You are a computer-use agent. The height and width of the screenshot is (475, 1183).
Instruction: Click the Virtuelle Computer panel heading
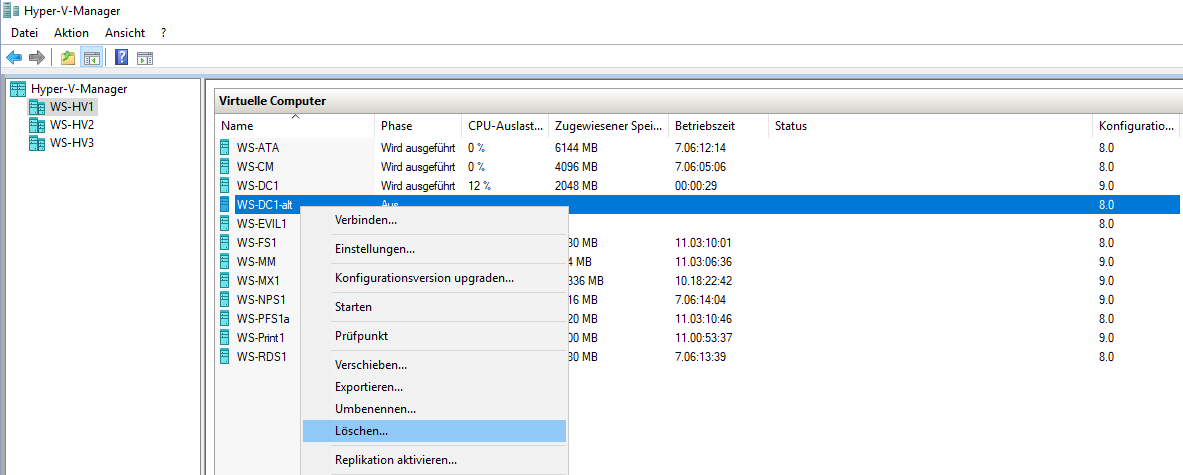[272, 101]
